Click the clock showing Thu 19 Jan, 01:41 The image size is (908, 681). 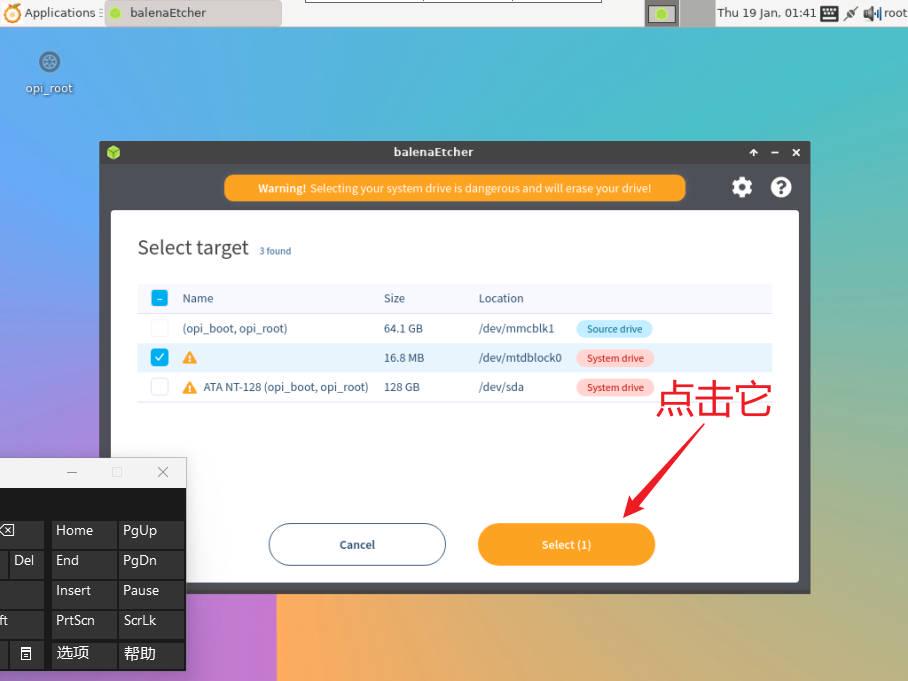pos(767,13)
